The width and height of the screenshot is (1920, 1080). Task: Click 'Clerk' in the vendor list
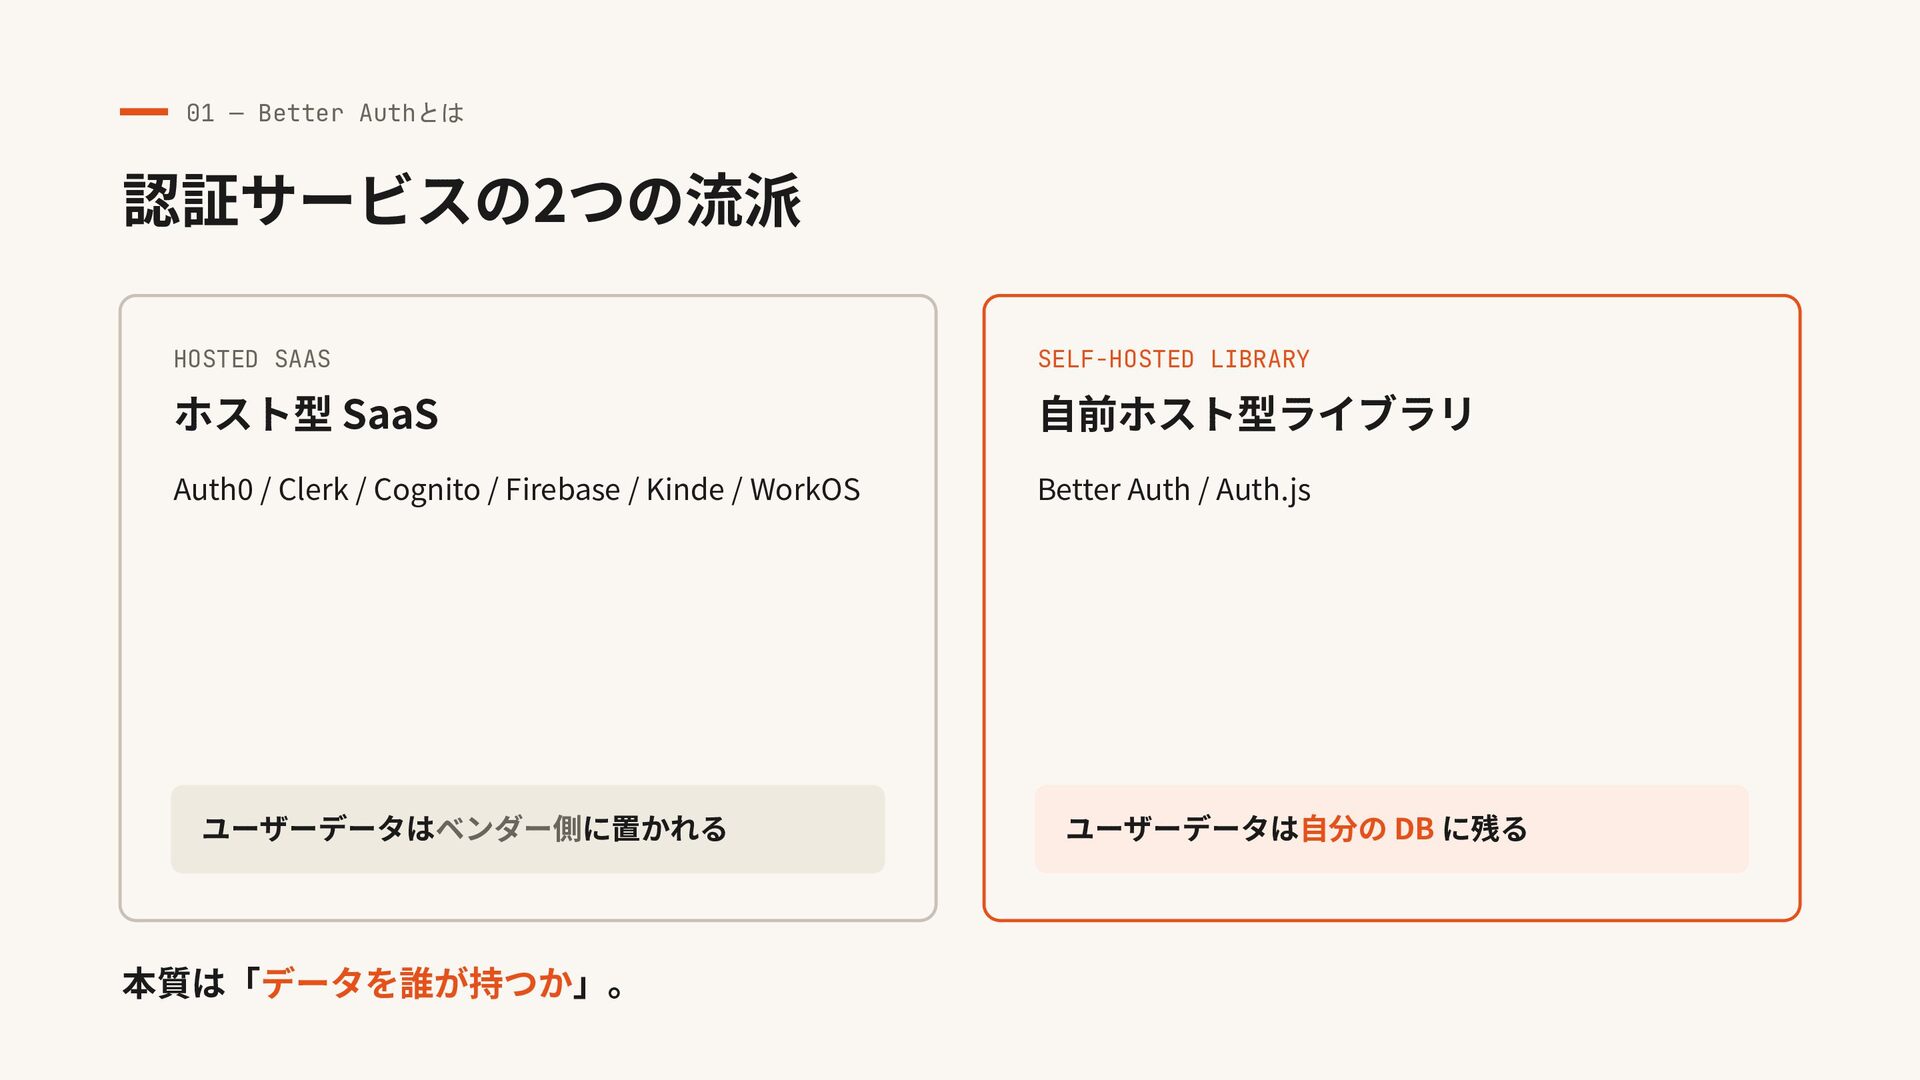point(313,490)
